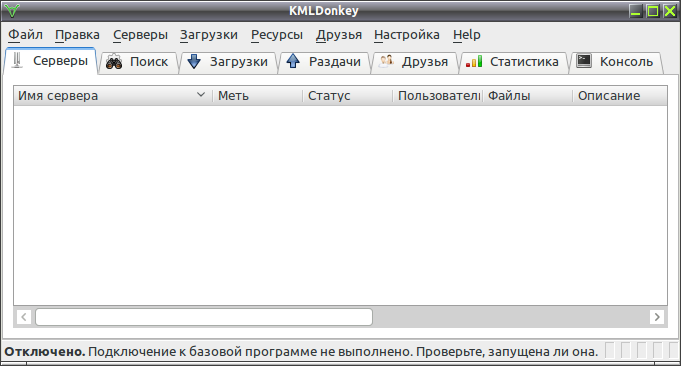Sort by Меть column header
The height and width of the screenshot is (366, 681).
coord(258,96)
